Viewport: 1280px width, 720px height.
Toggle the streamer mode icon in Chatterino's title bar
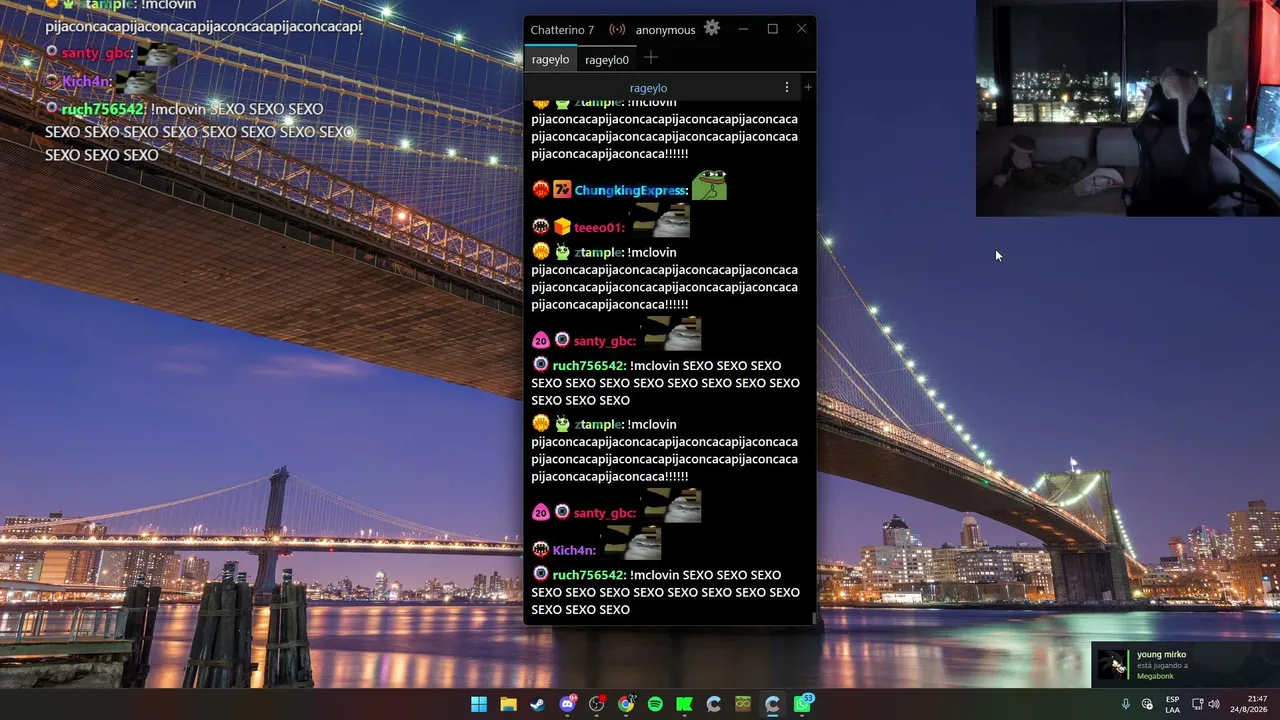(617, 30)
